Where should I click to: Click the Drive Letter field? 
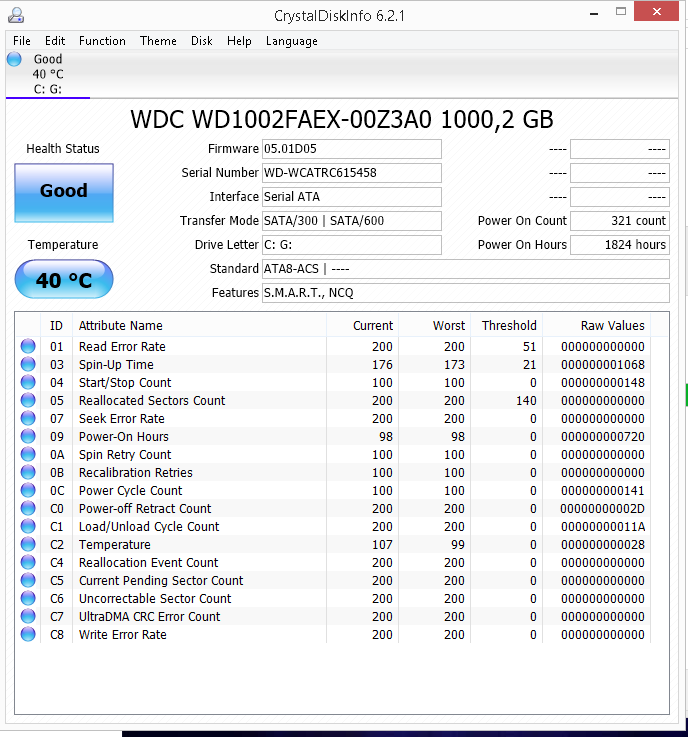352,245
